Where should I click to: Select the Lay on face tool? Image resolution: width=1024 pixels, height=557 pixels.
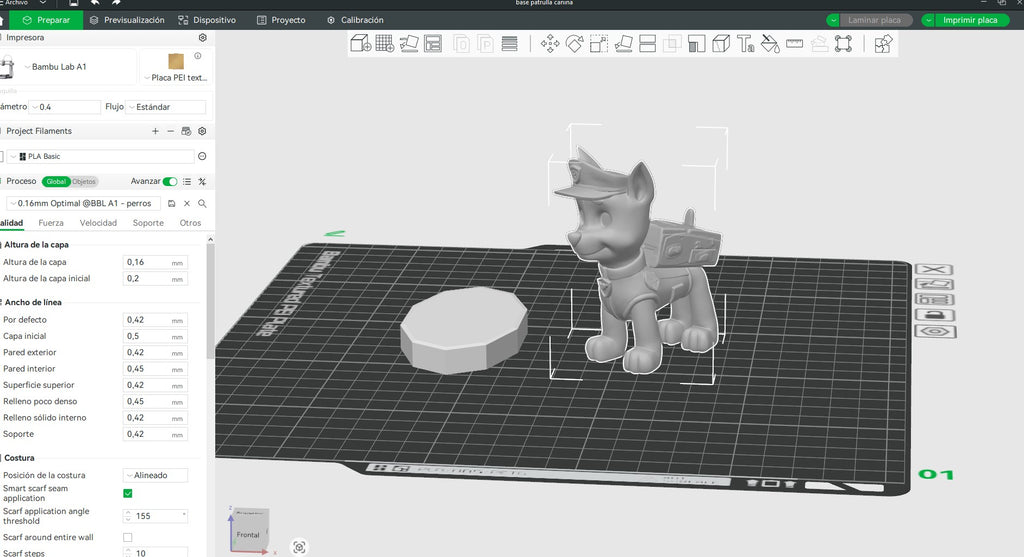(624, 44)
